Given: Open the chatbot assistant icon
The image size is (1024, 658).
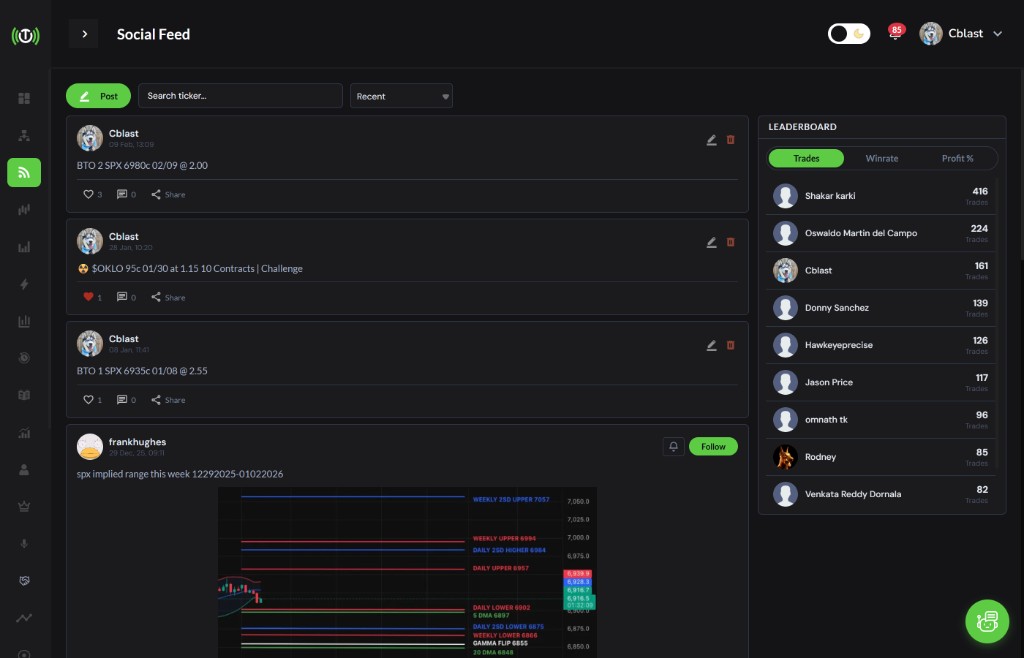Looking at the screenshot, I should [987, 621].
